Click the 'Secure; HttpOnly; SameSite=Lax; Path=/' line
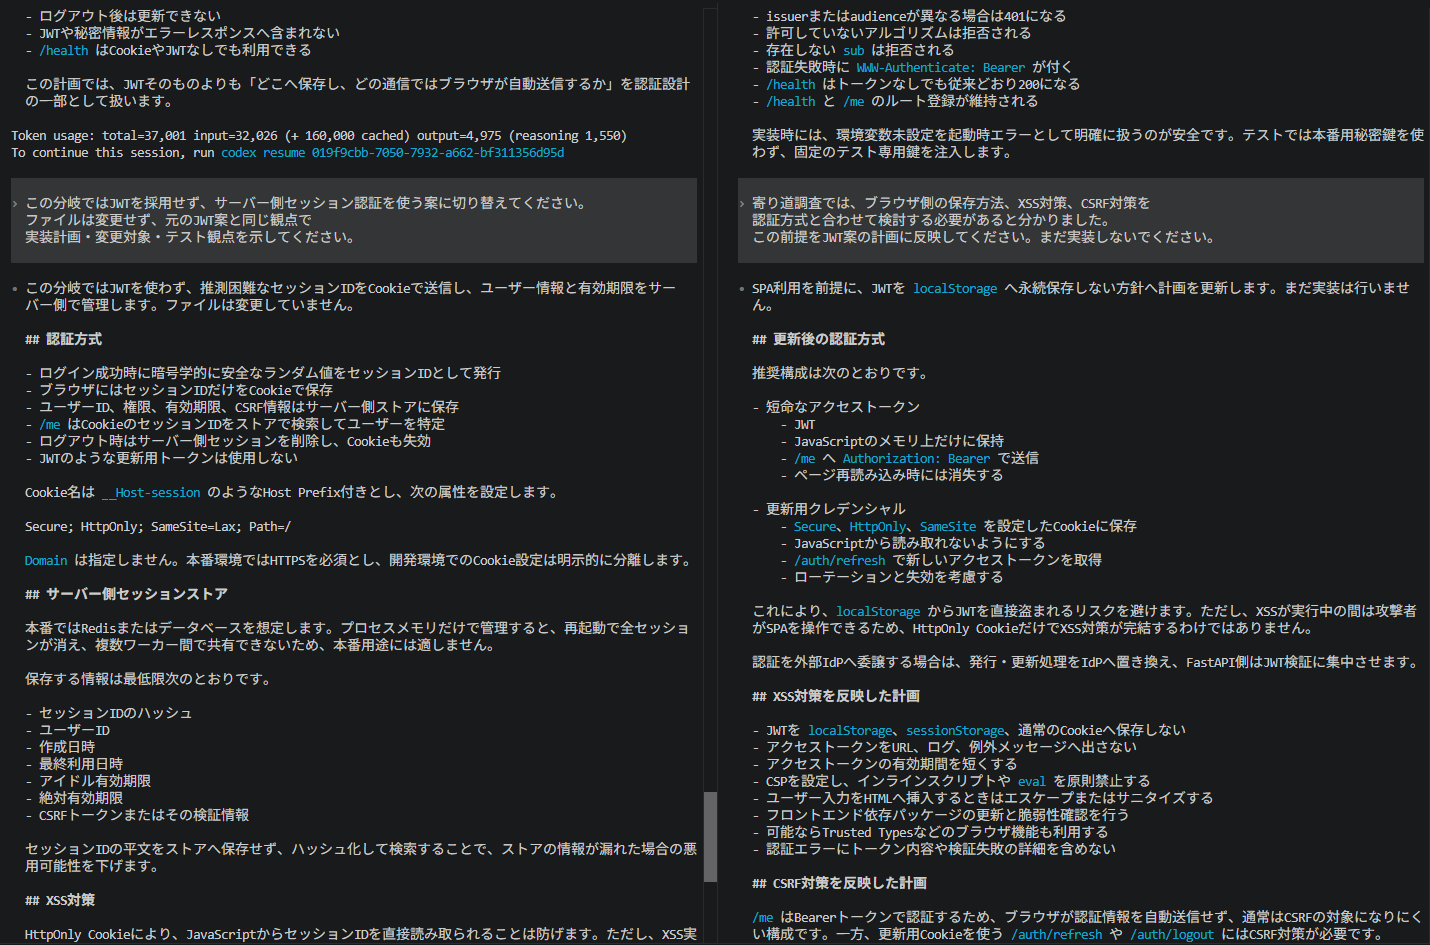Viewport: 1430px width, 945px height. (158, 527)
